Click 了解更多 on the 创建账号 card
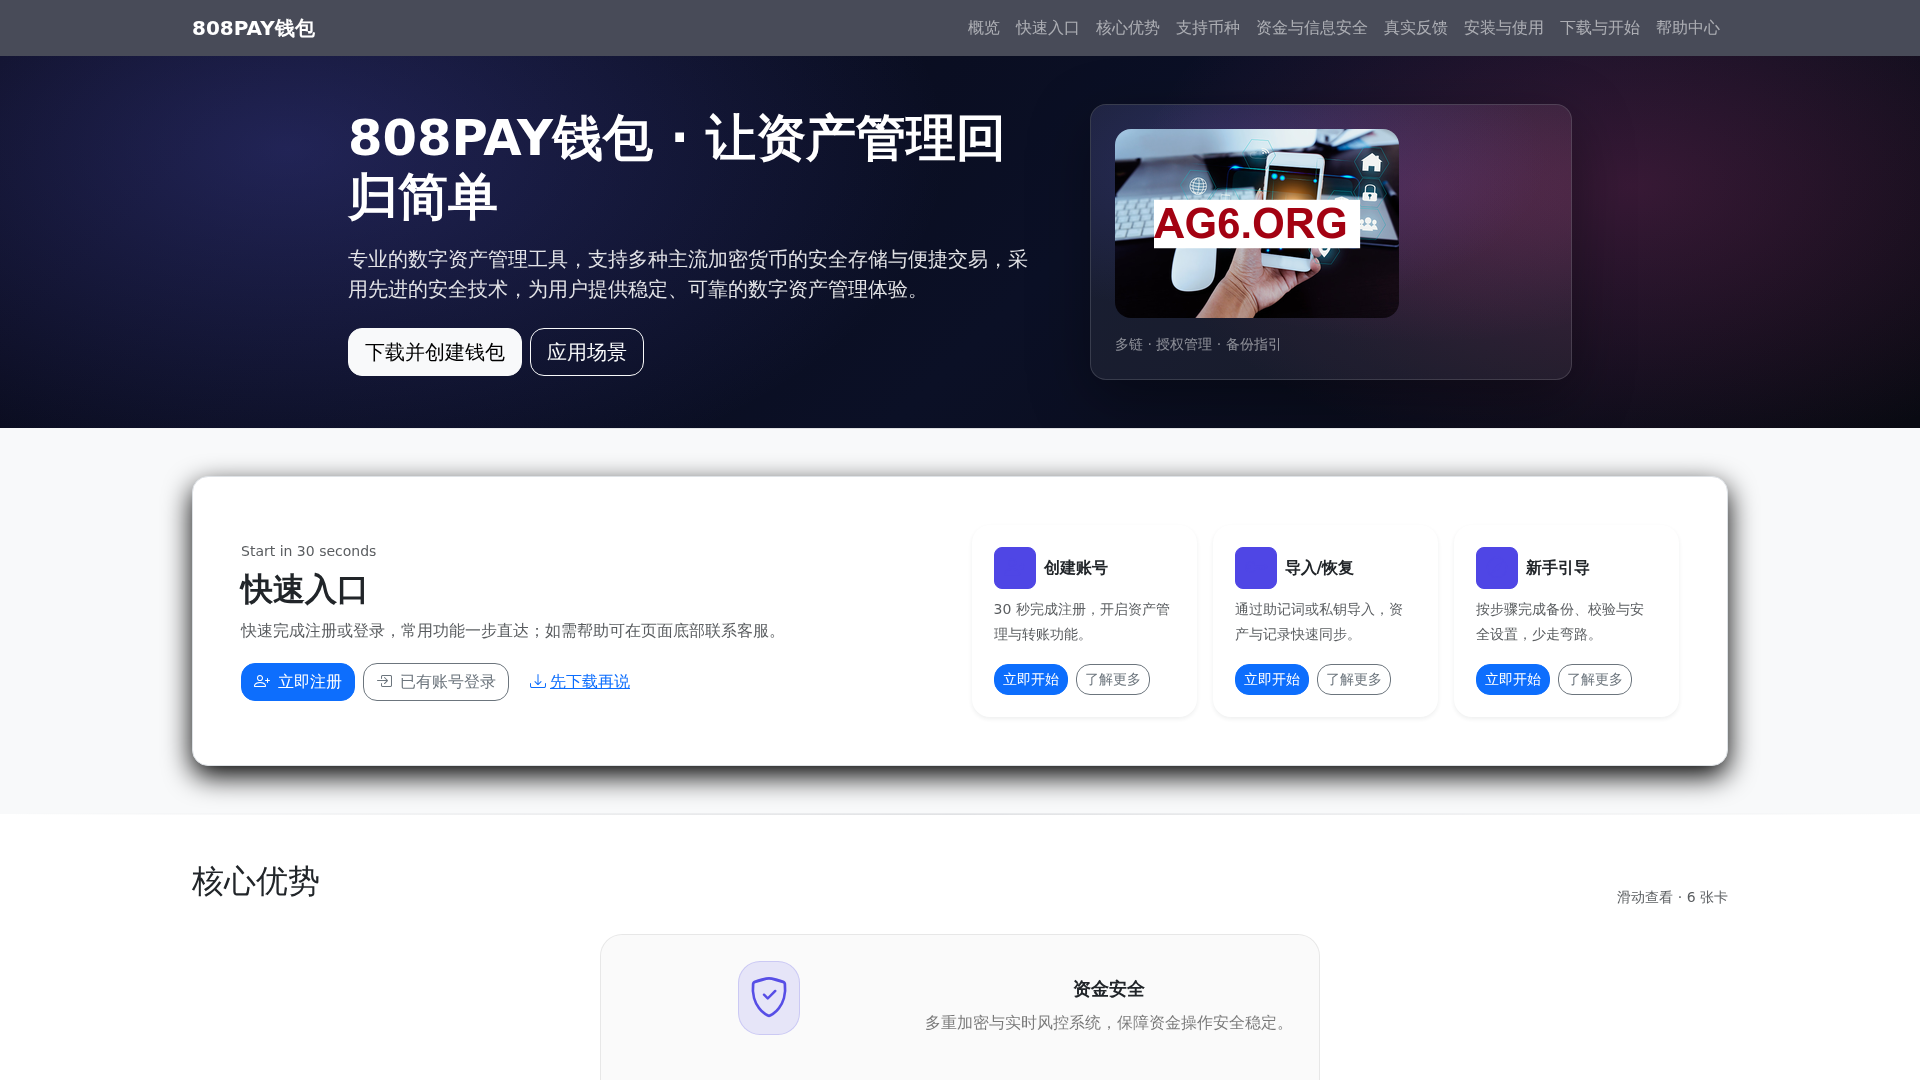Viewport: 1920px width, 1080px height. pos(1113,679)
